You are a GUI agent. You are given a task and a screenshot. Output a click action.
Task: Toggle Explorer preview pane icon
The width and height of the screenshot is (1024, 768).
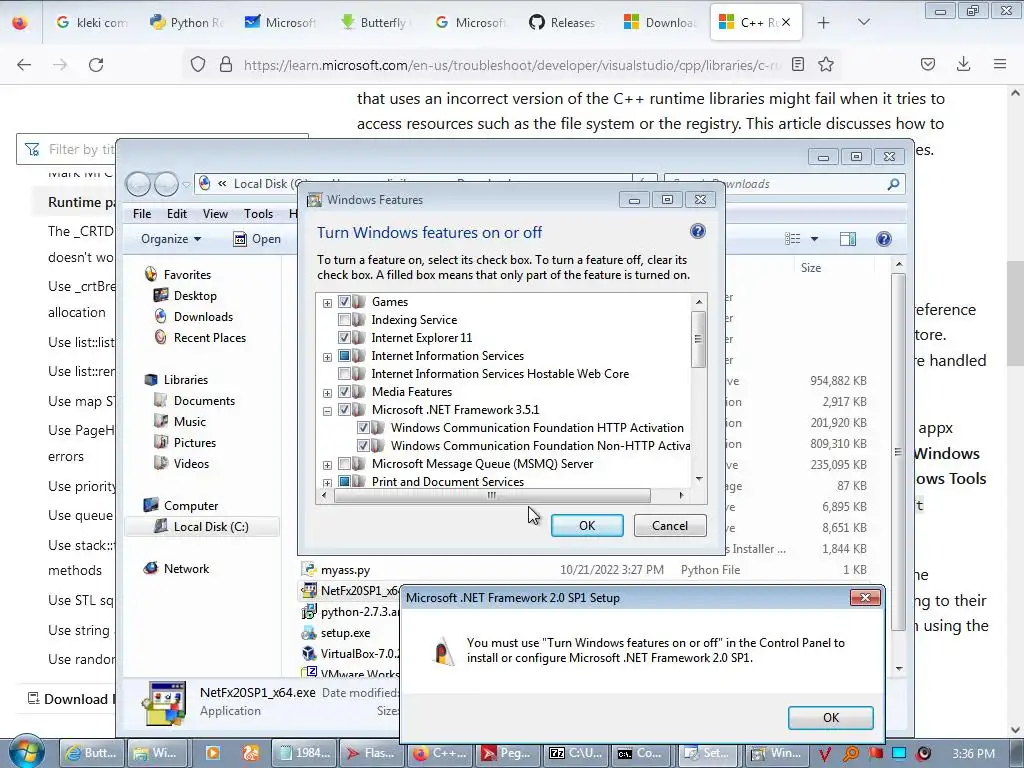coord(848,239)
